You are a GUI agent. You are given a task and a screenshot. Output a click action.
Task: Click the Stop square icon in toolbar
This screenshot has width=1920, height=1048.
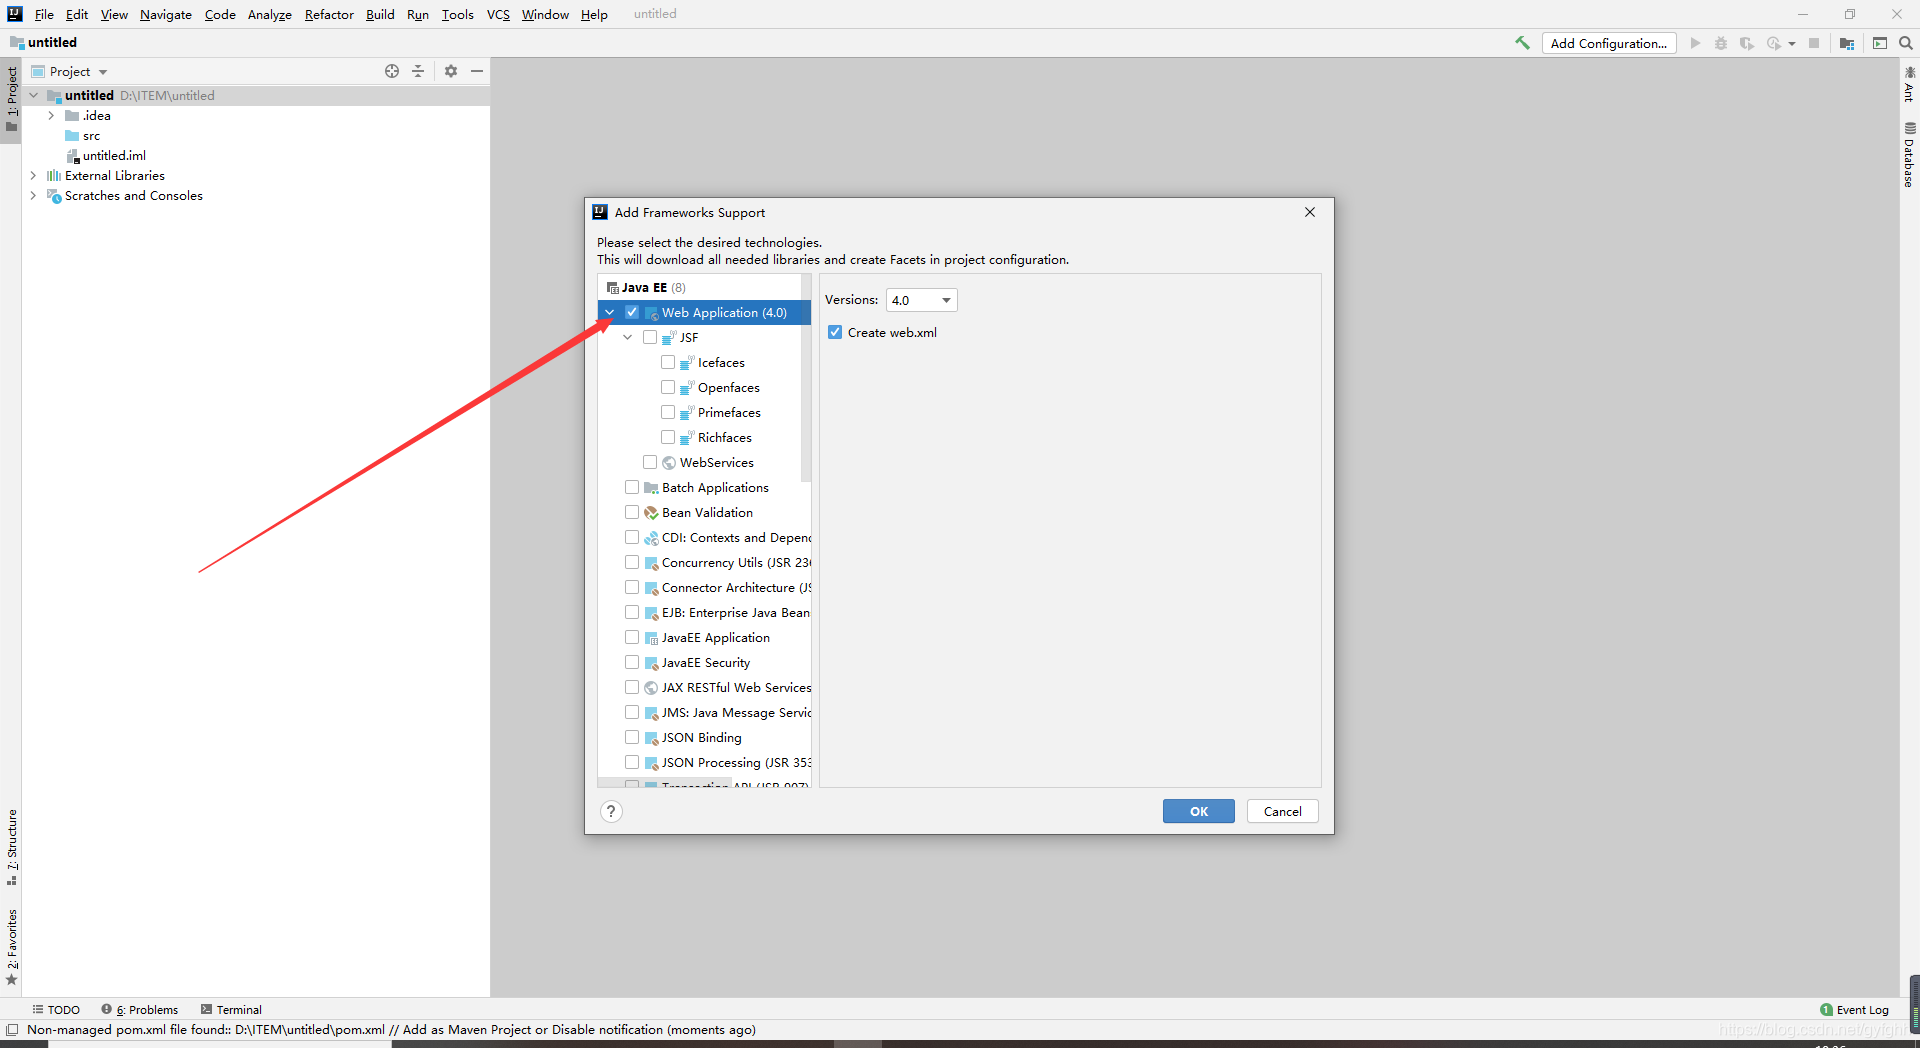point(1814,43)
